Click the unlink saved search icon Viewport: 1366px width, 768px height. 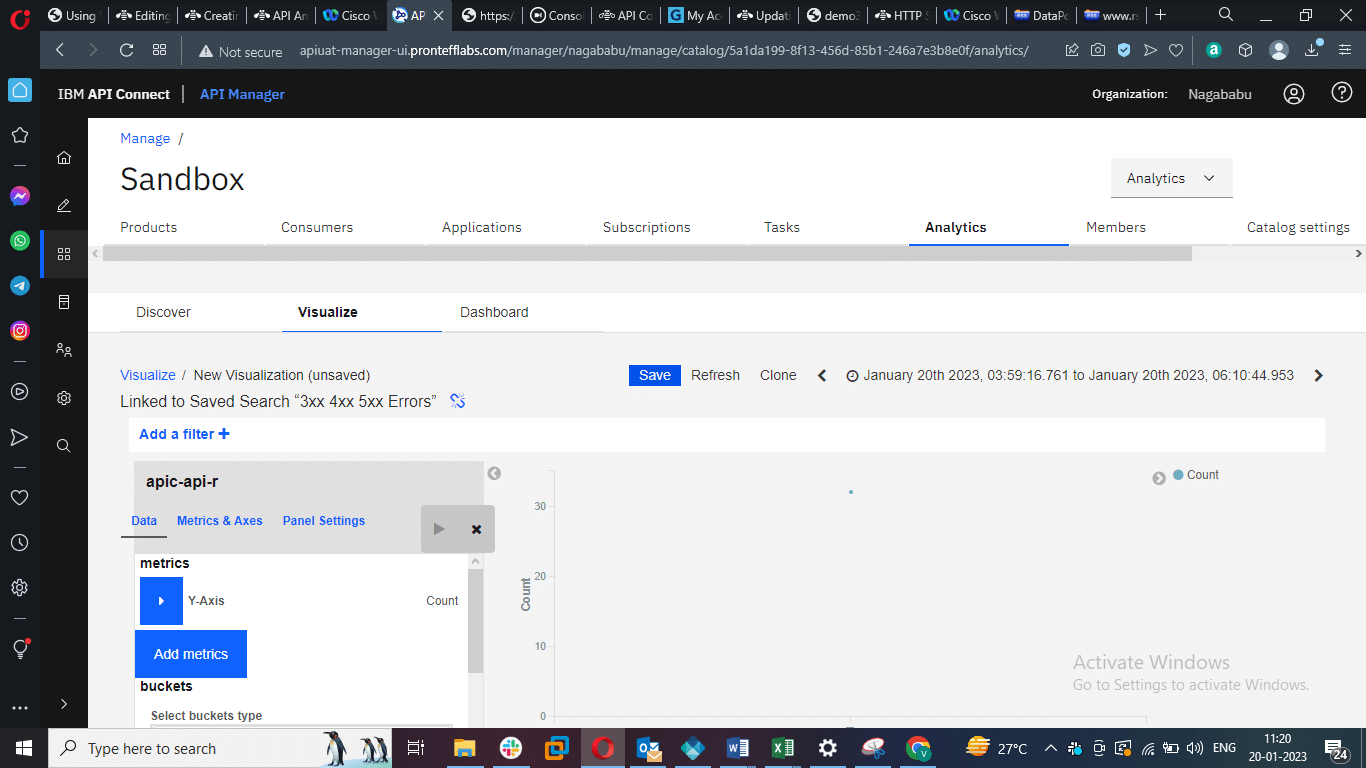[x=458, y=401]
